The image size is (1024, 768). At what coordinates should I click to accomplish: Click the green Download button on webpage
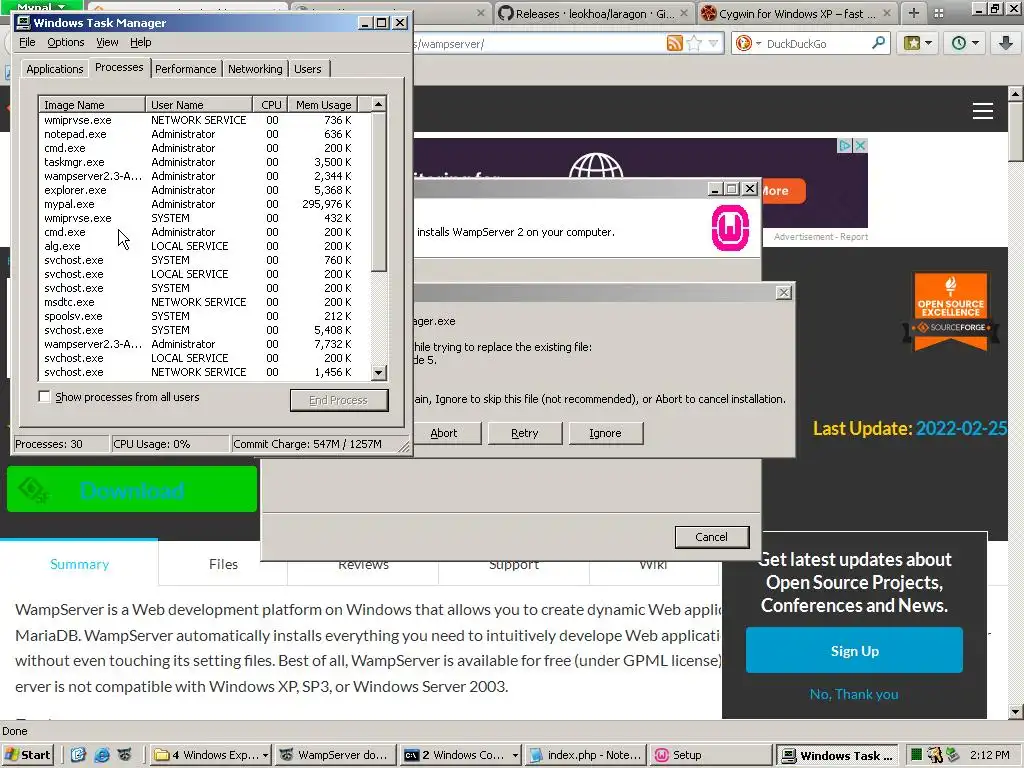pos(132,489)
